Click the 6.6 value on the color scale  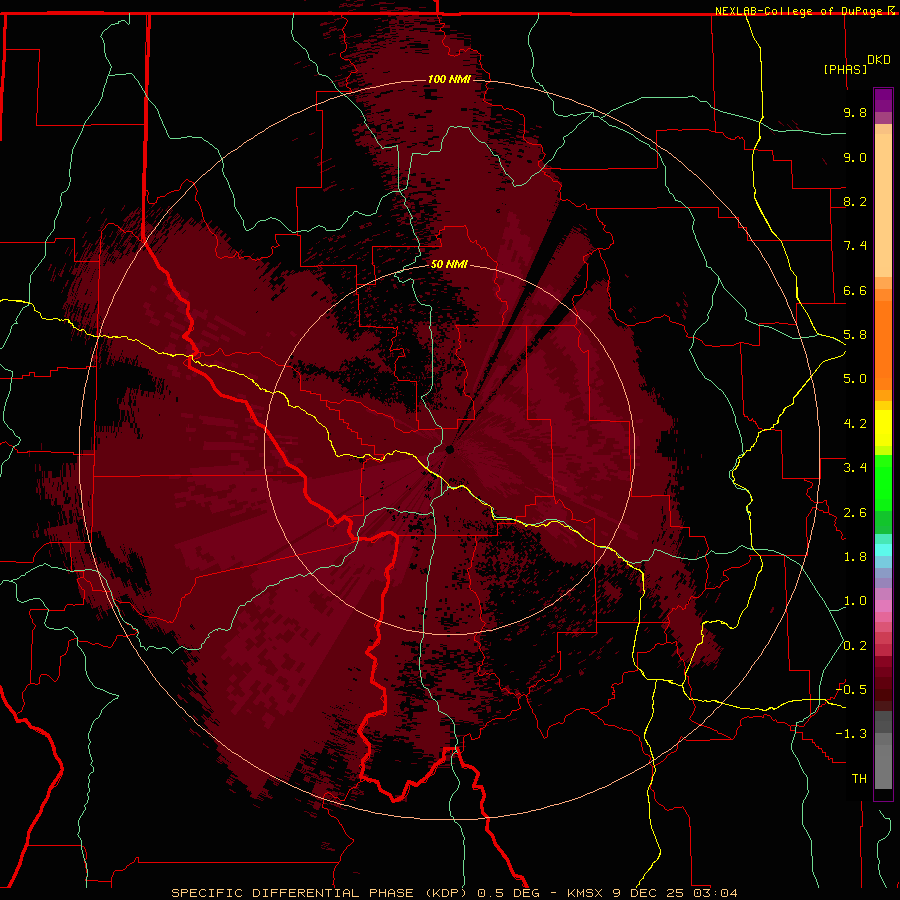[x=855, y=290]
